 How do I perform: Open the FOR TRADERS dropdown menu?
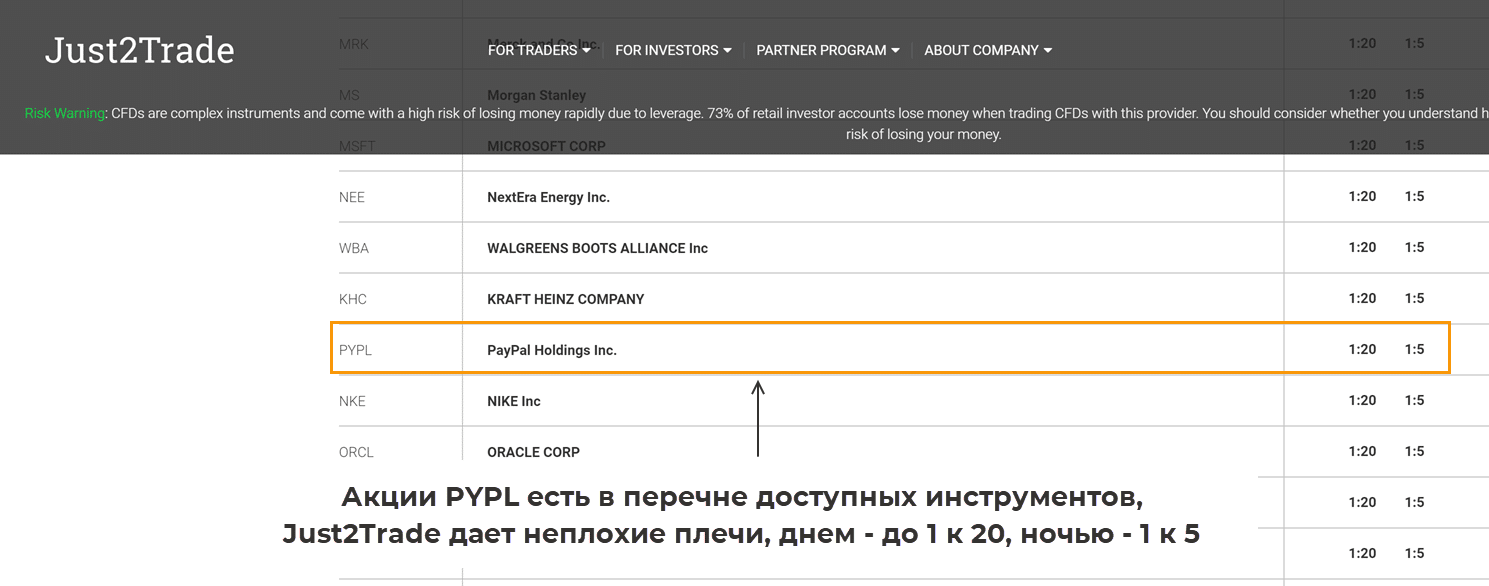[x=538, y=50]
